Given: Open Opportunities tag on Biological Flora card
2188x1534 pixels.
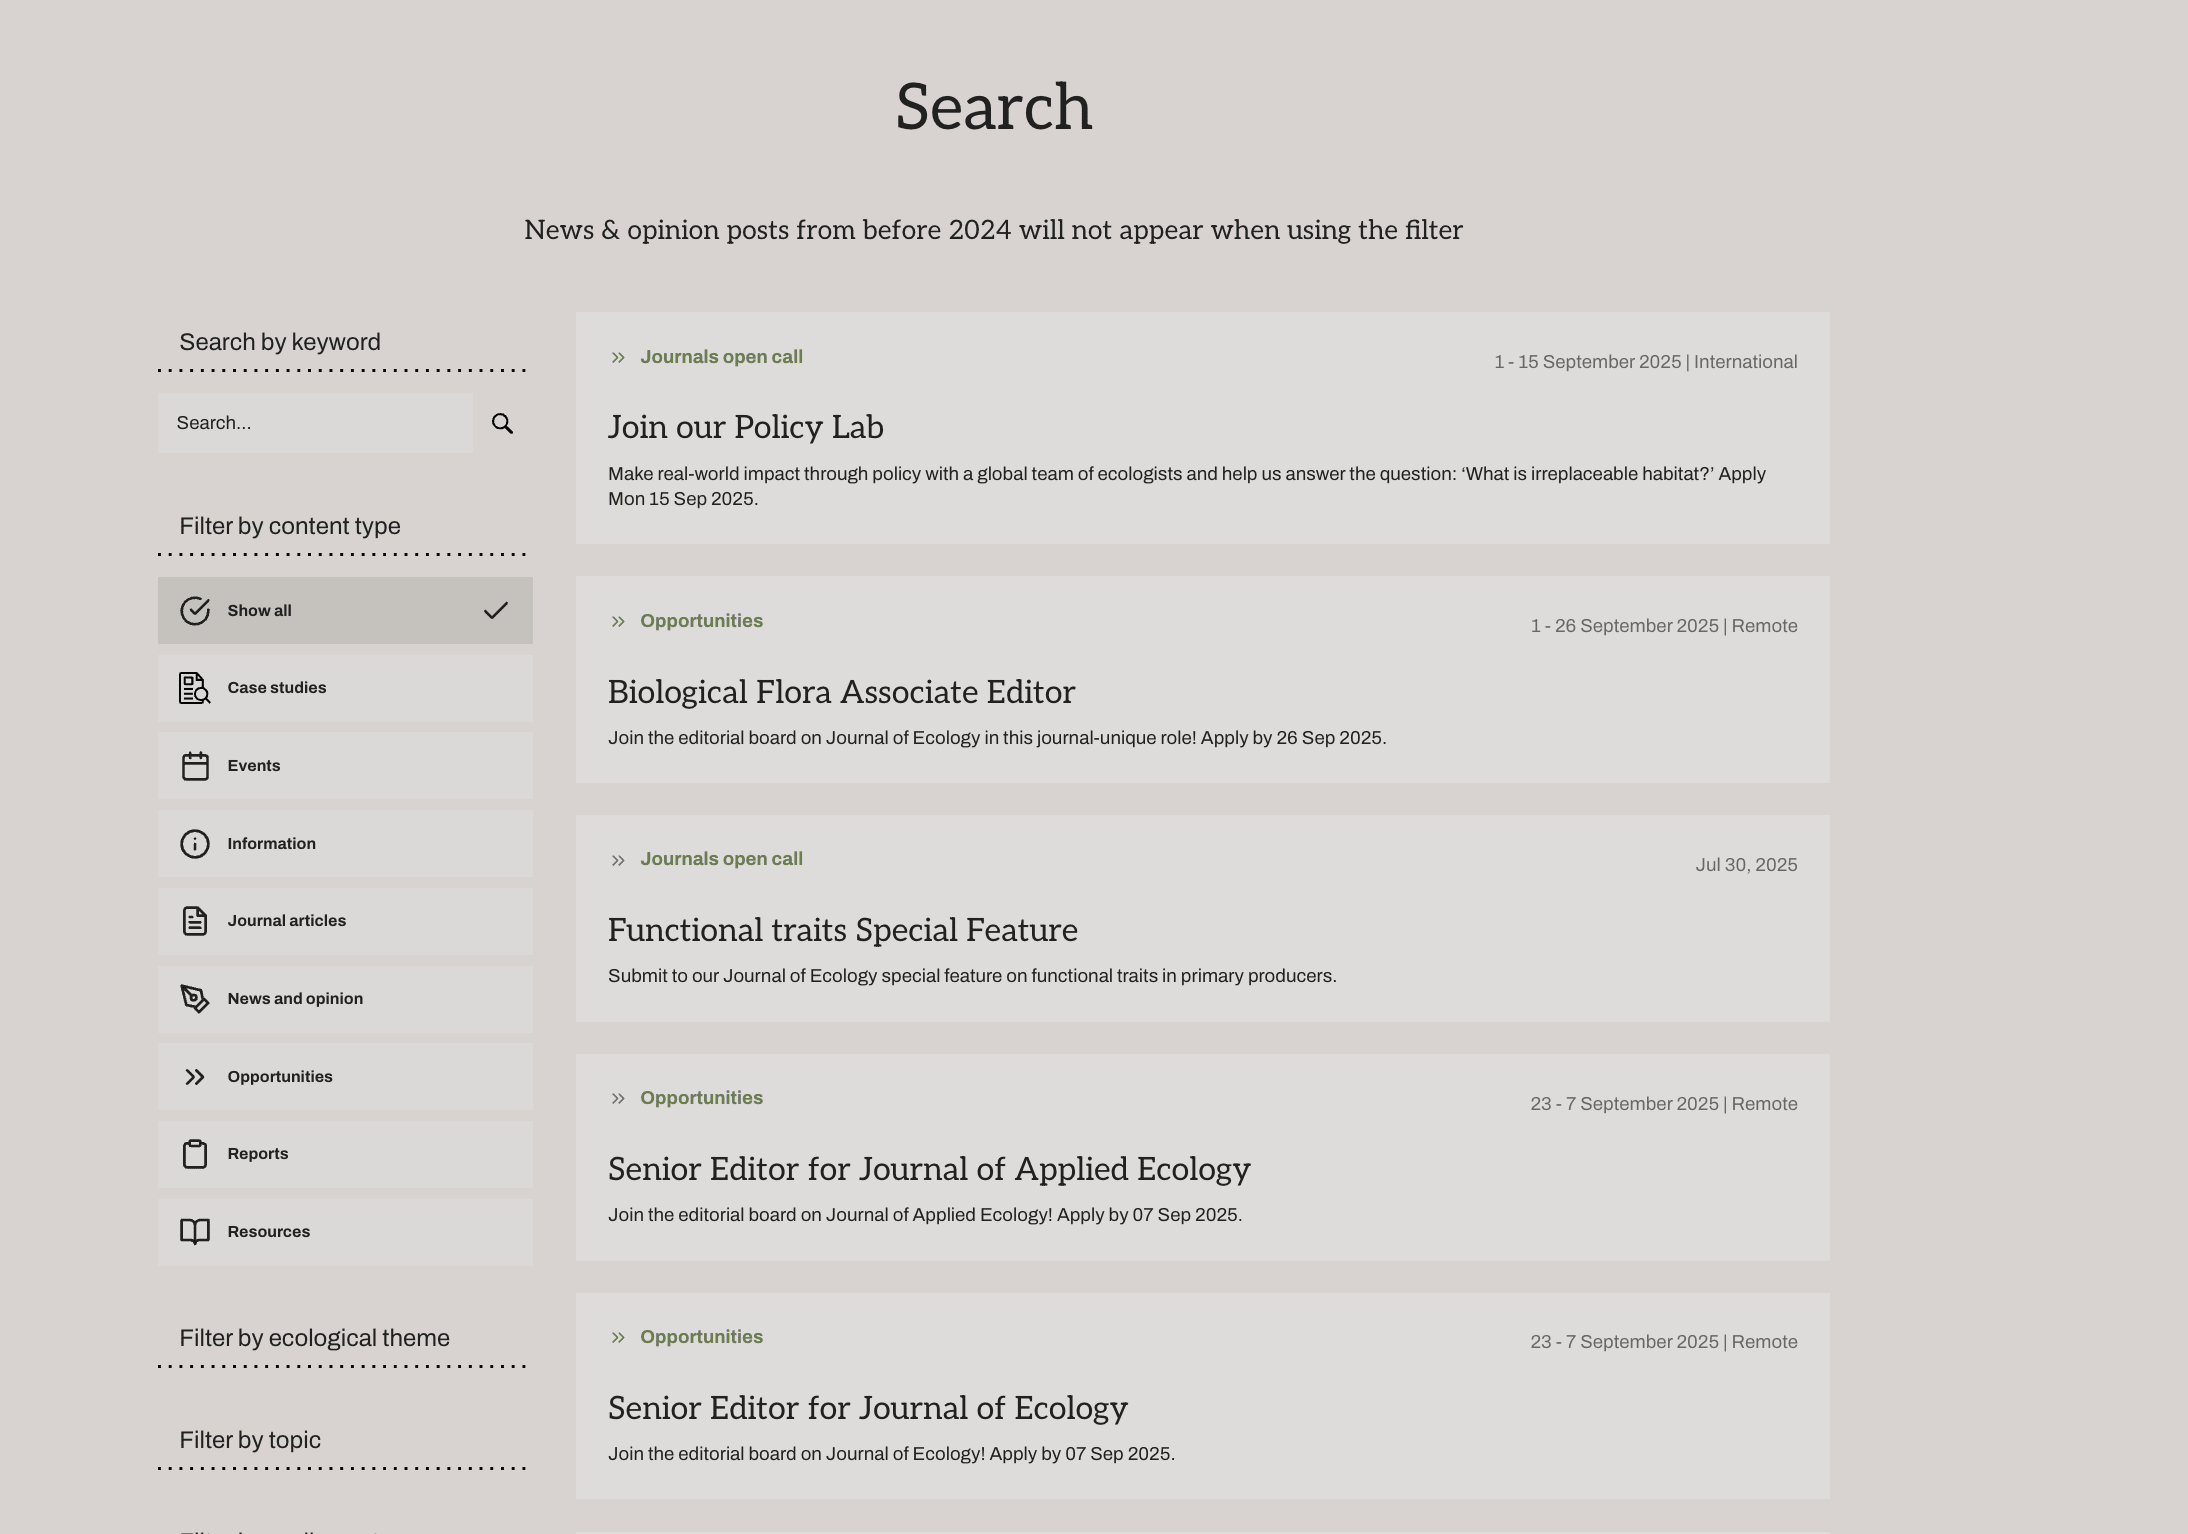Looking at the screenshot, I should 701,621.
